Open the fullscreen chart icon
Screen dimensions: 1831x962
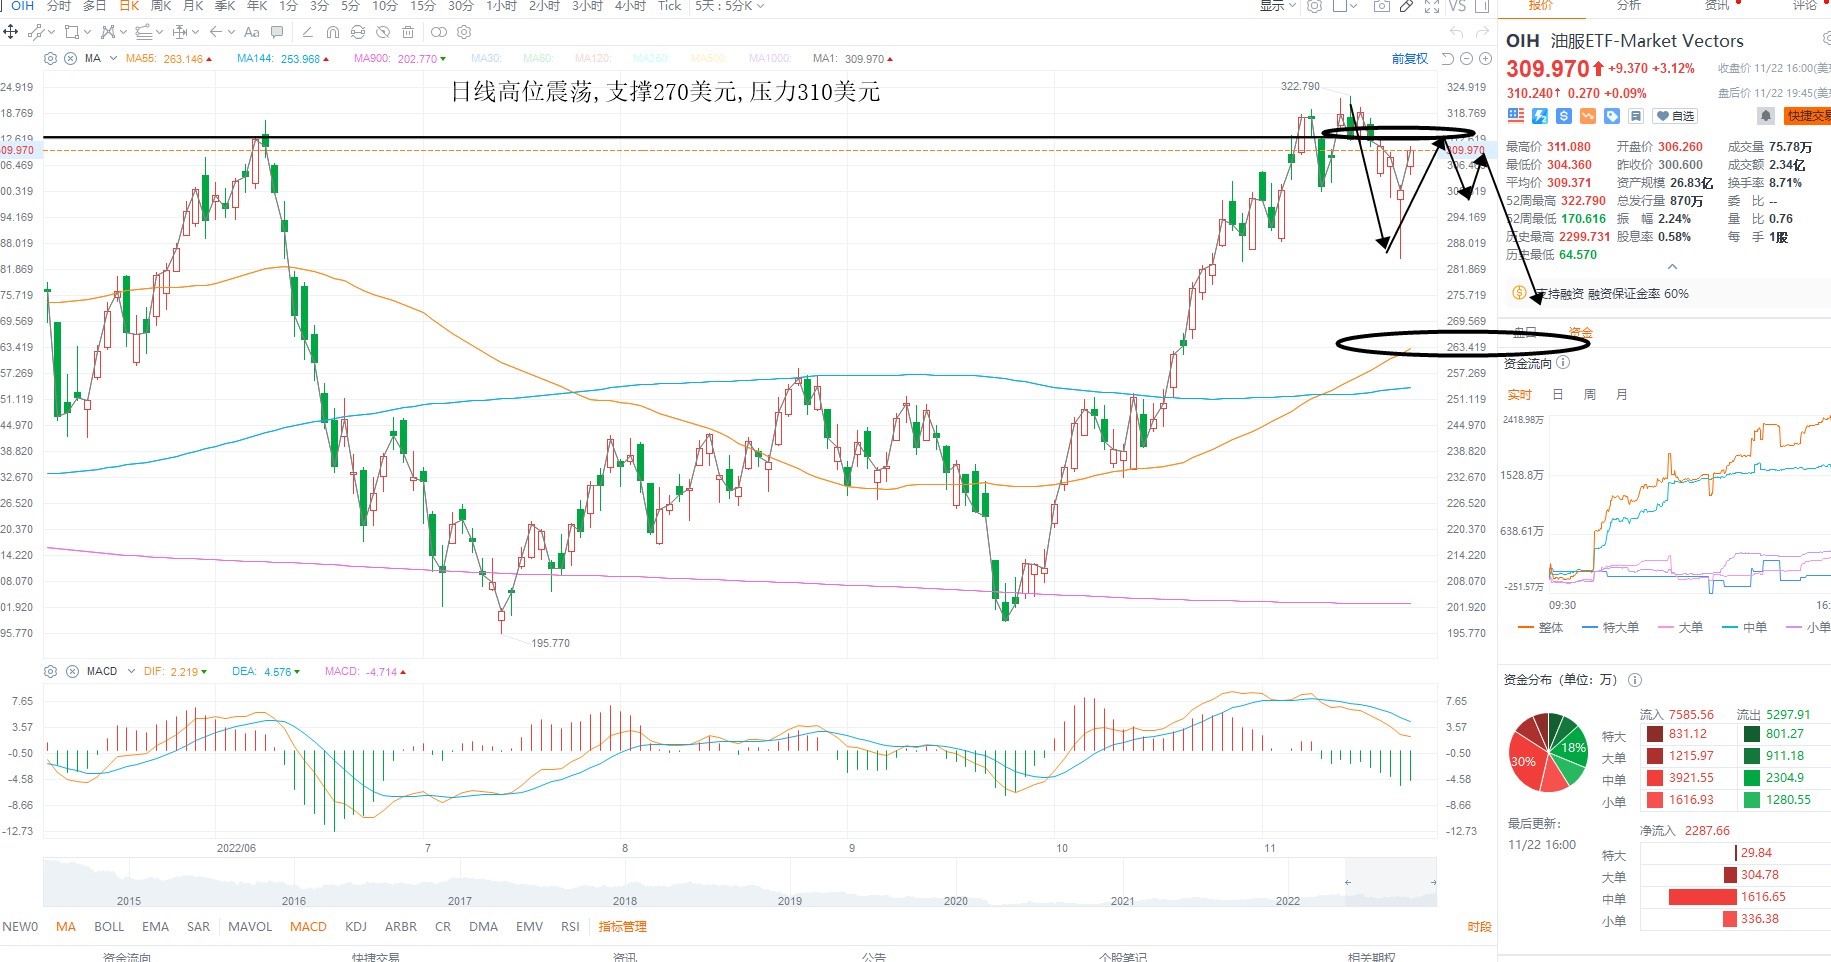tap(1432, 6)
